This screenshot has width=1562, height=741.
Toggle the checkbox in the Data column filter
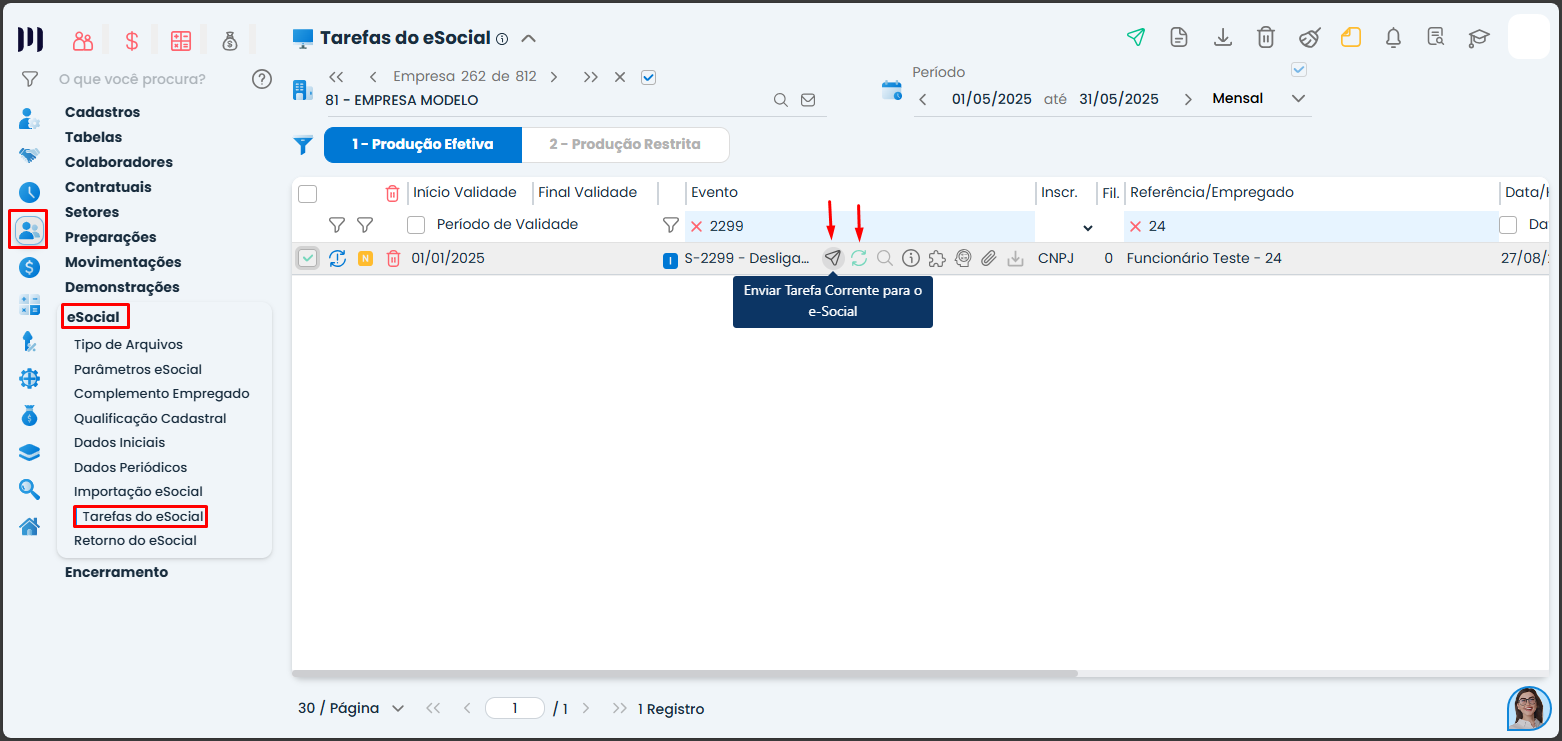pos(1508,225)
